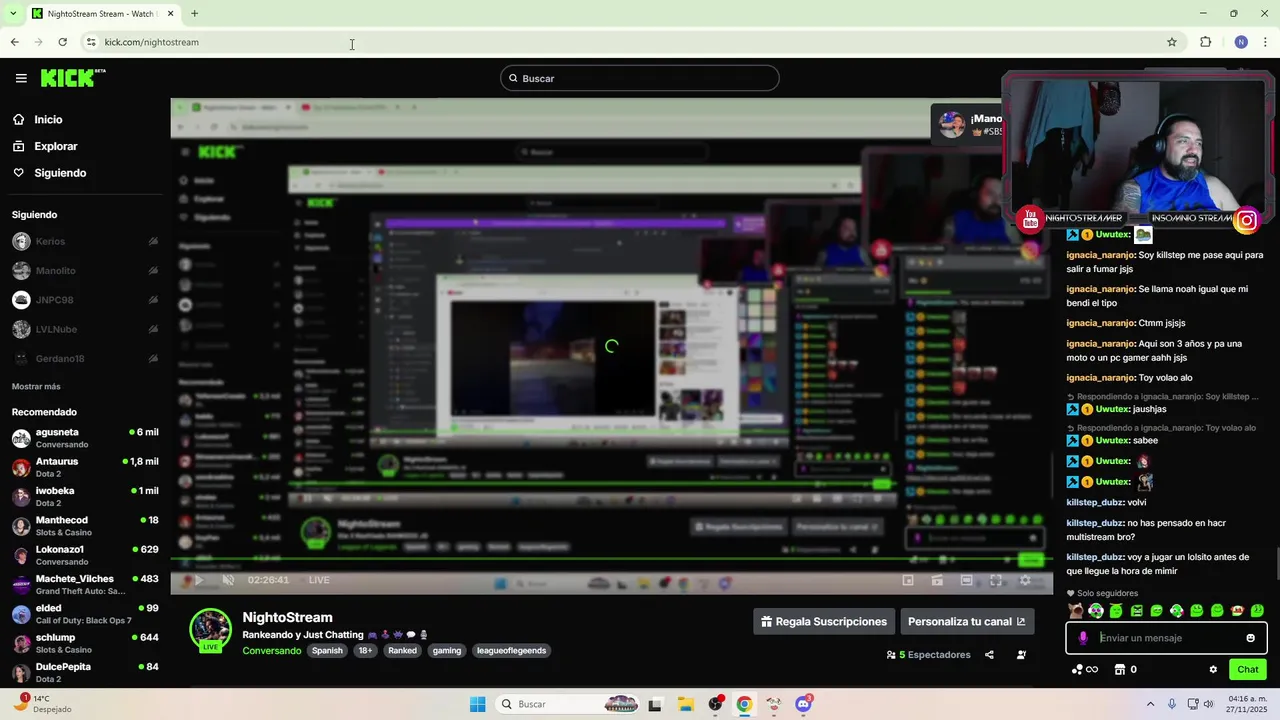This screenshot has width=1280, height=720.
Task: Toggle notifications for LVLNube
Action: coord(153,329)
